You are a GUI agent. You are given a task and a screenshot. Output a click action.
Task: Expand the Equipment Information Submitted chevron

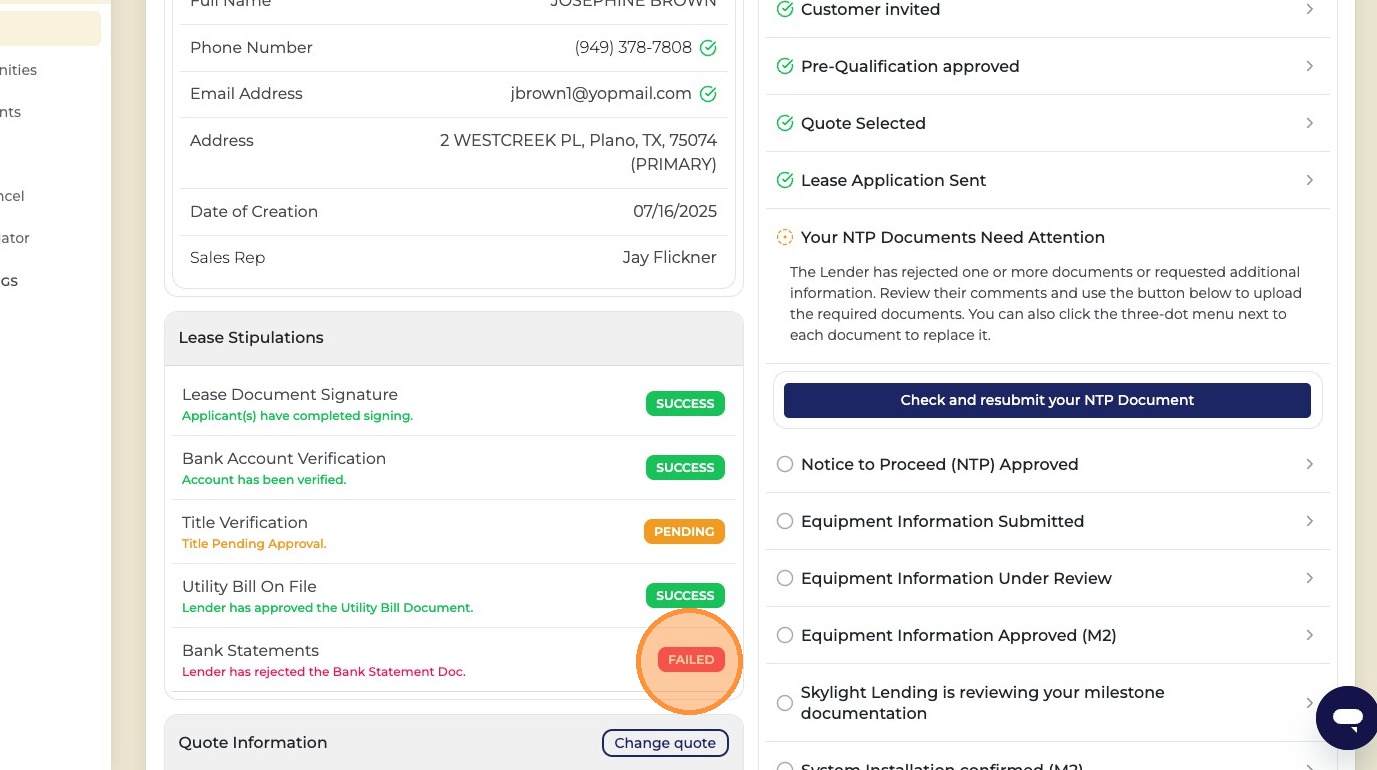tap(1310, 521)
